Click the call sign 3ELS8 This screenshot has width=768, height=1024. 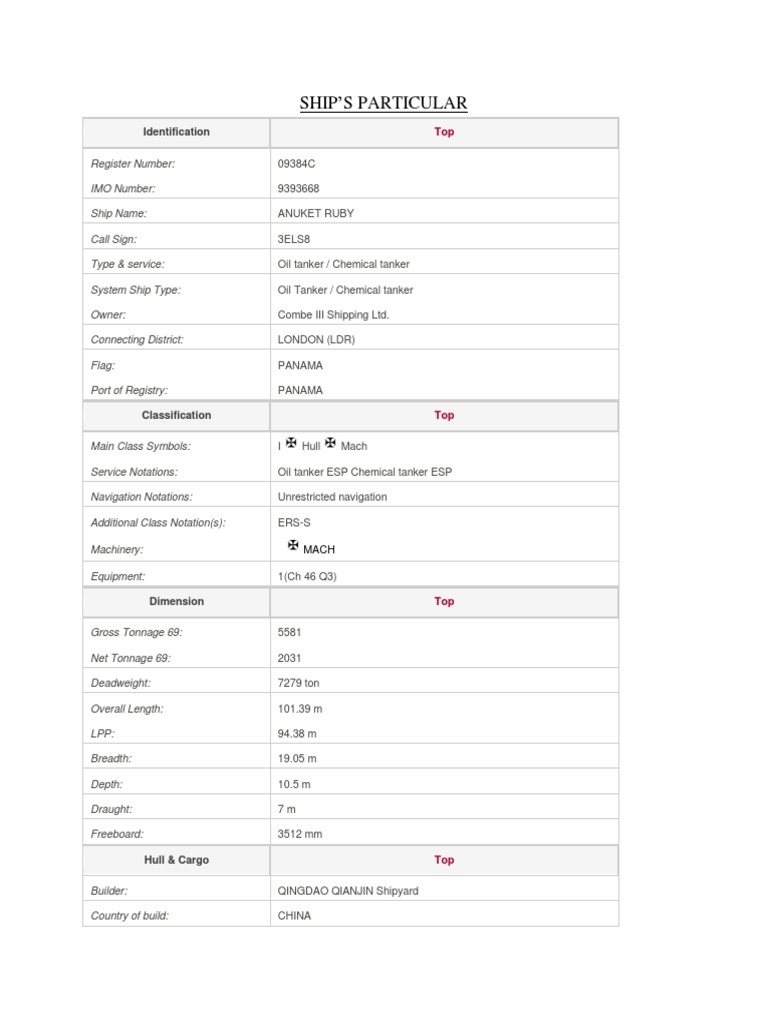point(294,239)
